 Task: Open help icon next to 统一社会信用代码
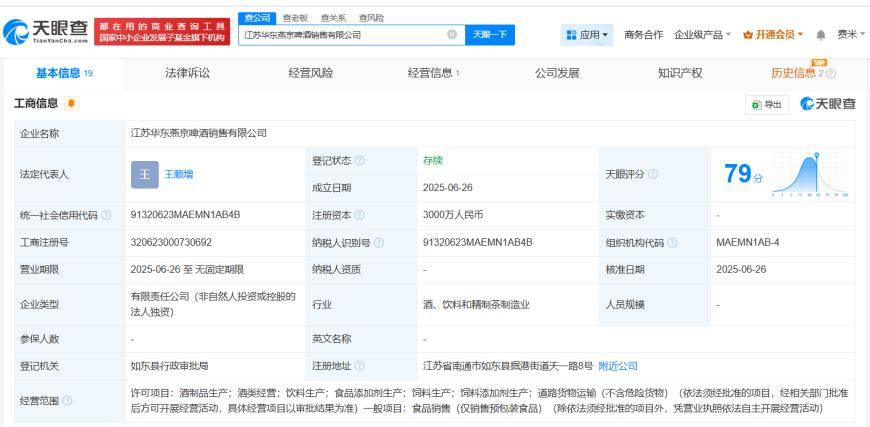click(x=106, y=215)
